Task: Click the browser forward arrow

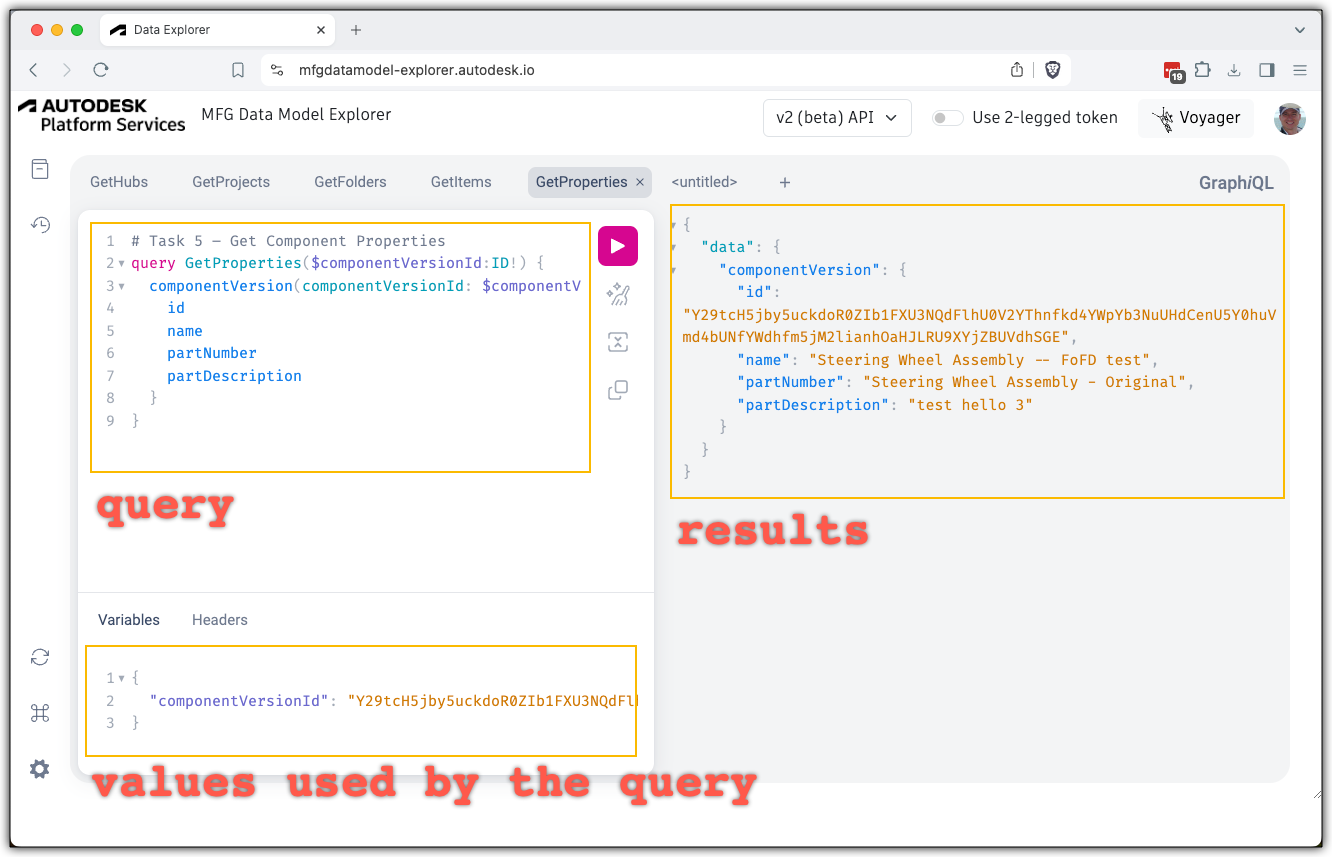Action: click(67, 70)
